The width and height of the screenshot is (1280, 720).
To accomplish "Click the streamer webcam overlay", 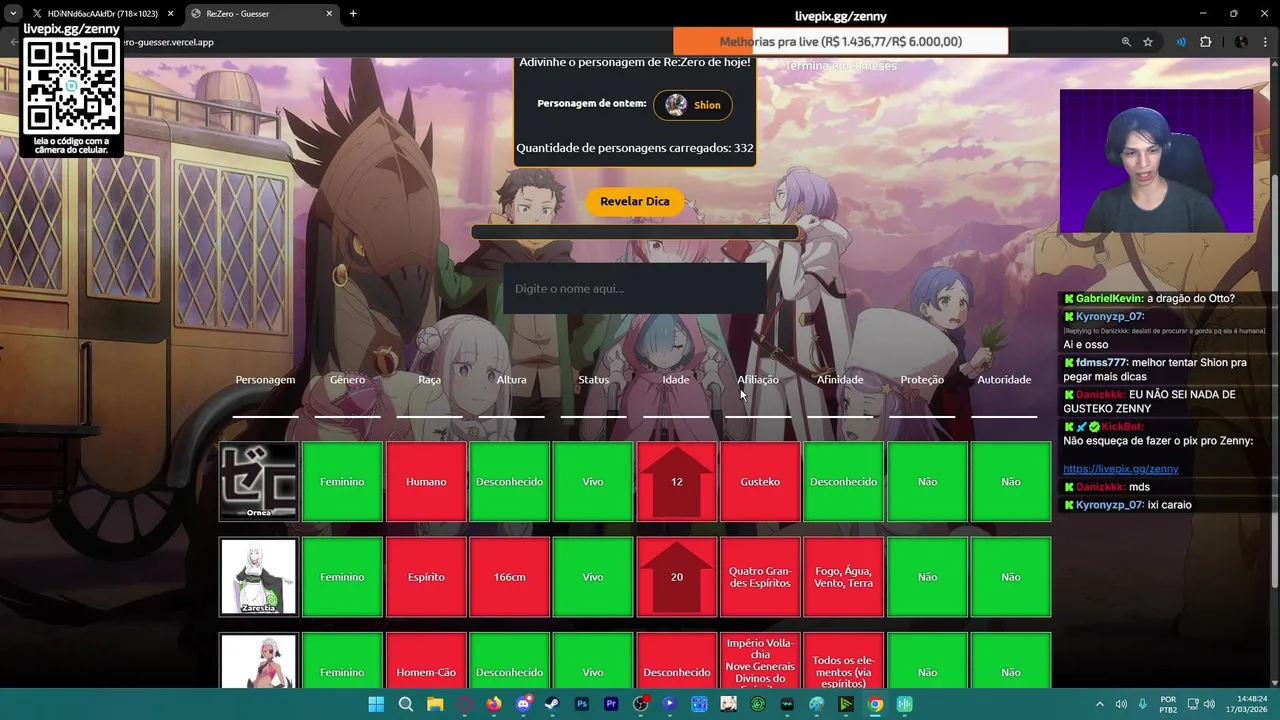I will [x=1156, y=161].
